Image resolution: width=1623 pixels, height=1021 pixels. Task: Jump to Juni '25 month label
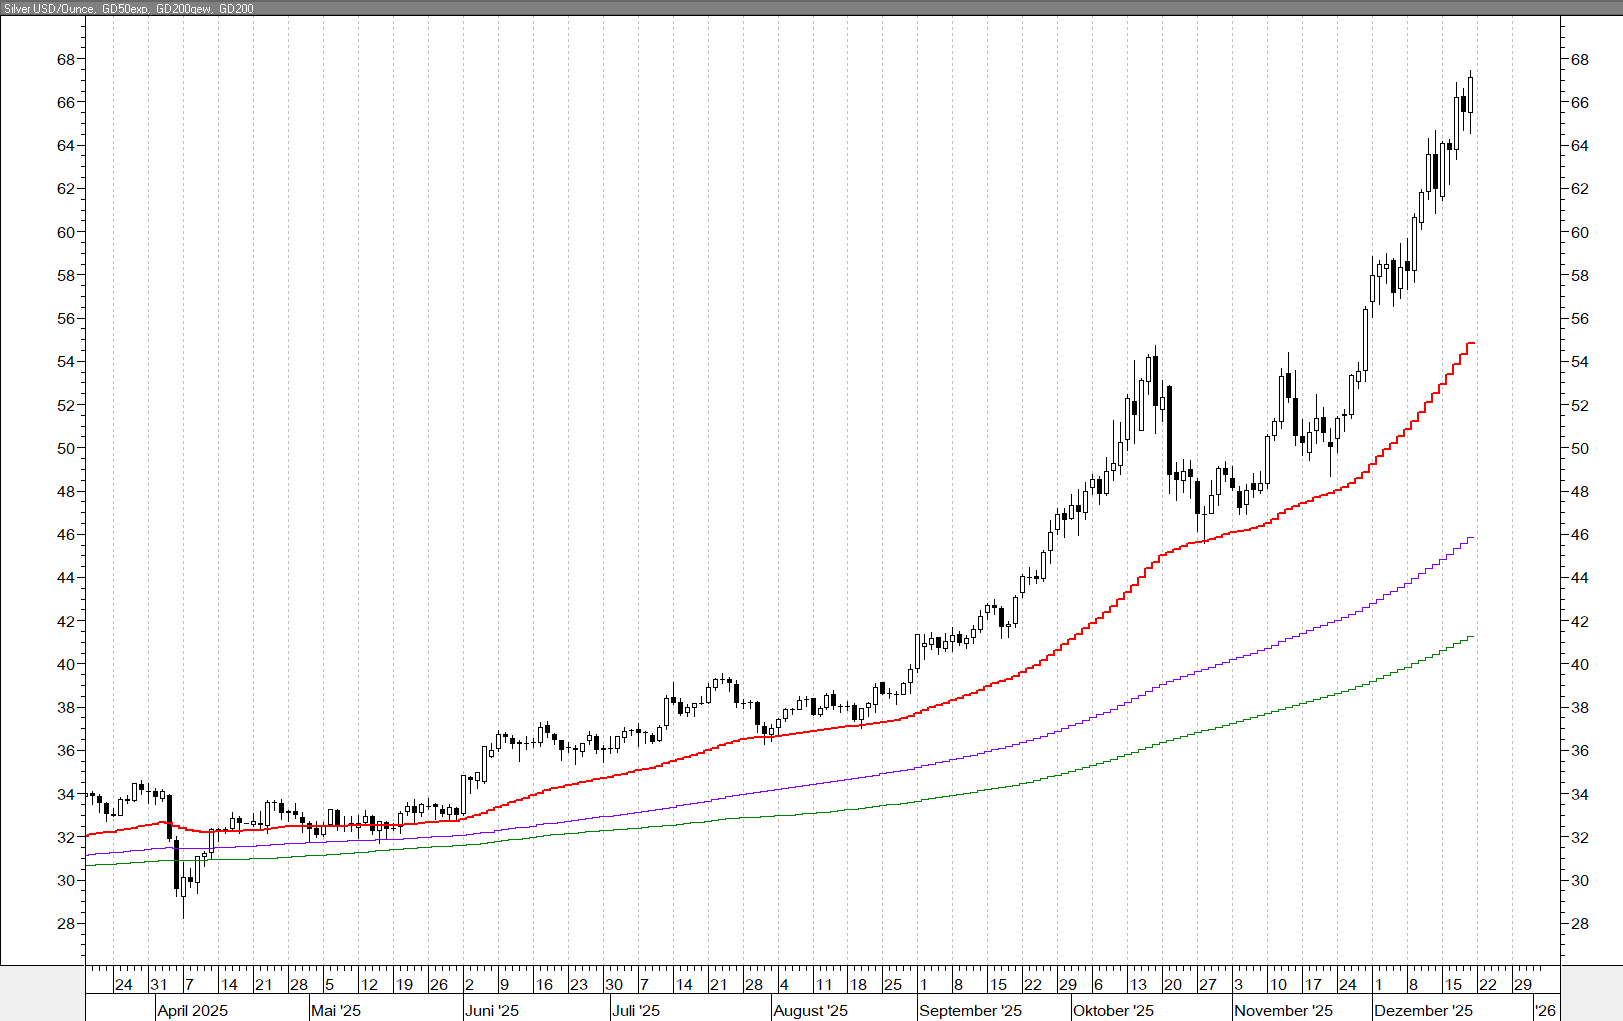click(x=492, y=1010)
